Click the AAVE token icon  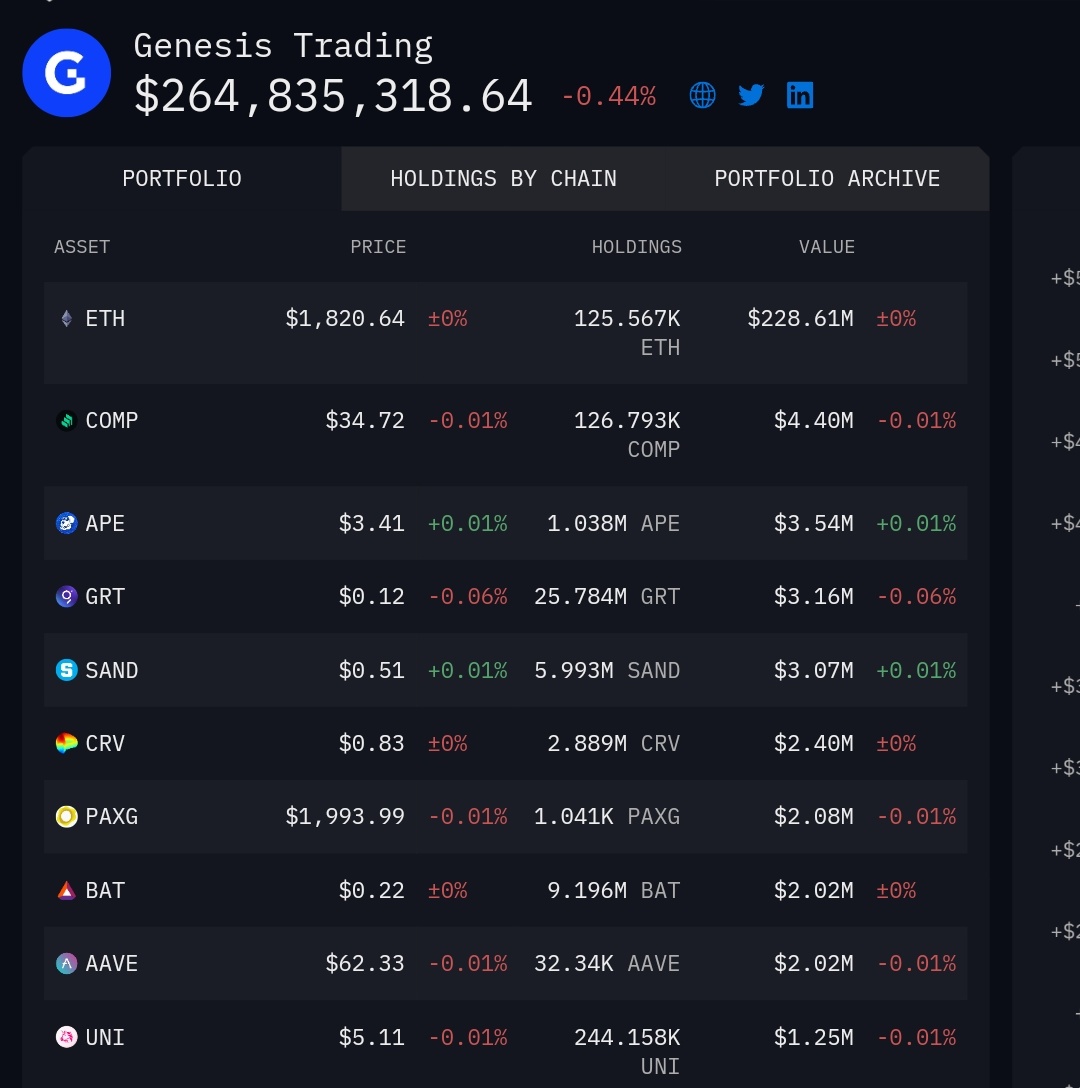click(67, 964)
